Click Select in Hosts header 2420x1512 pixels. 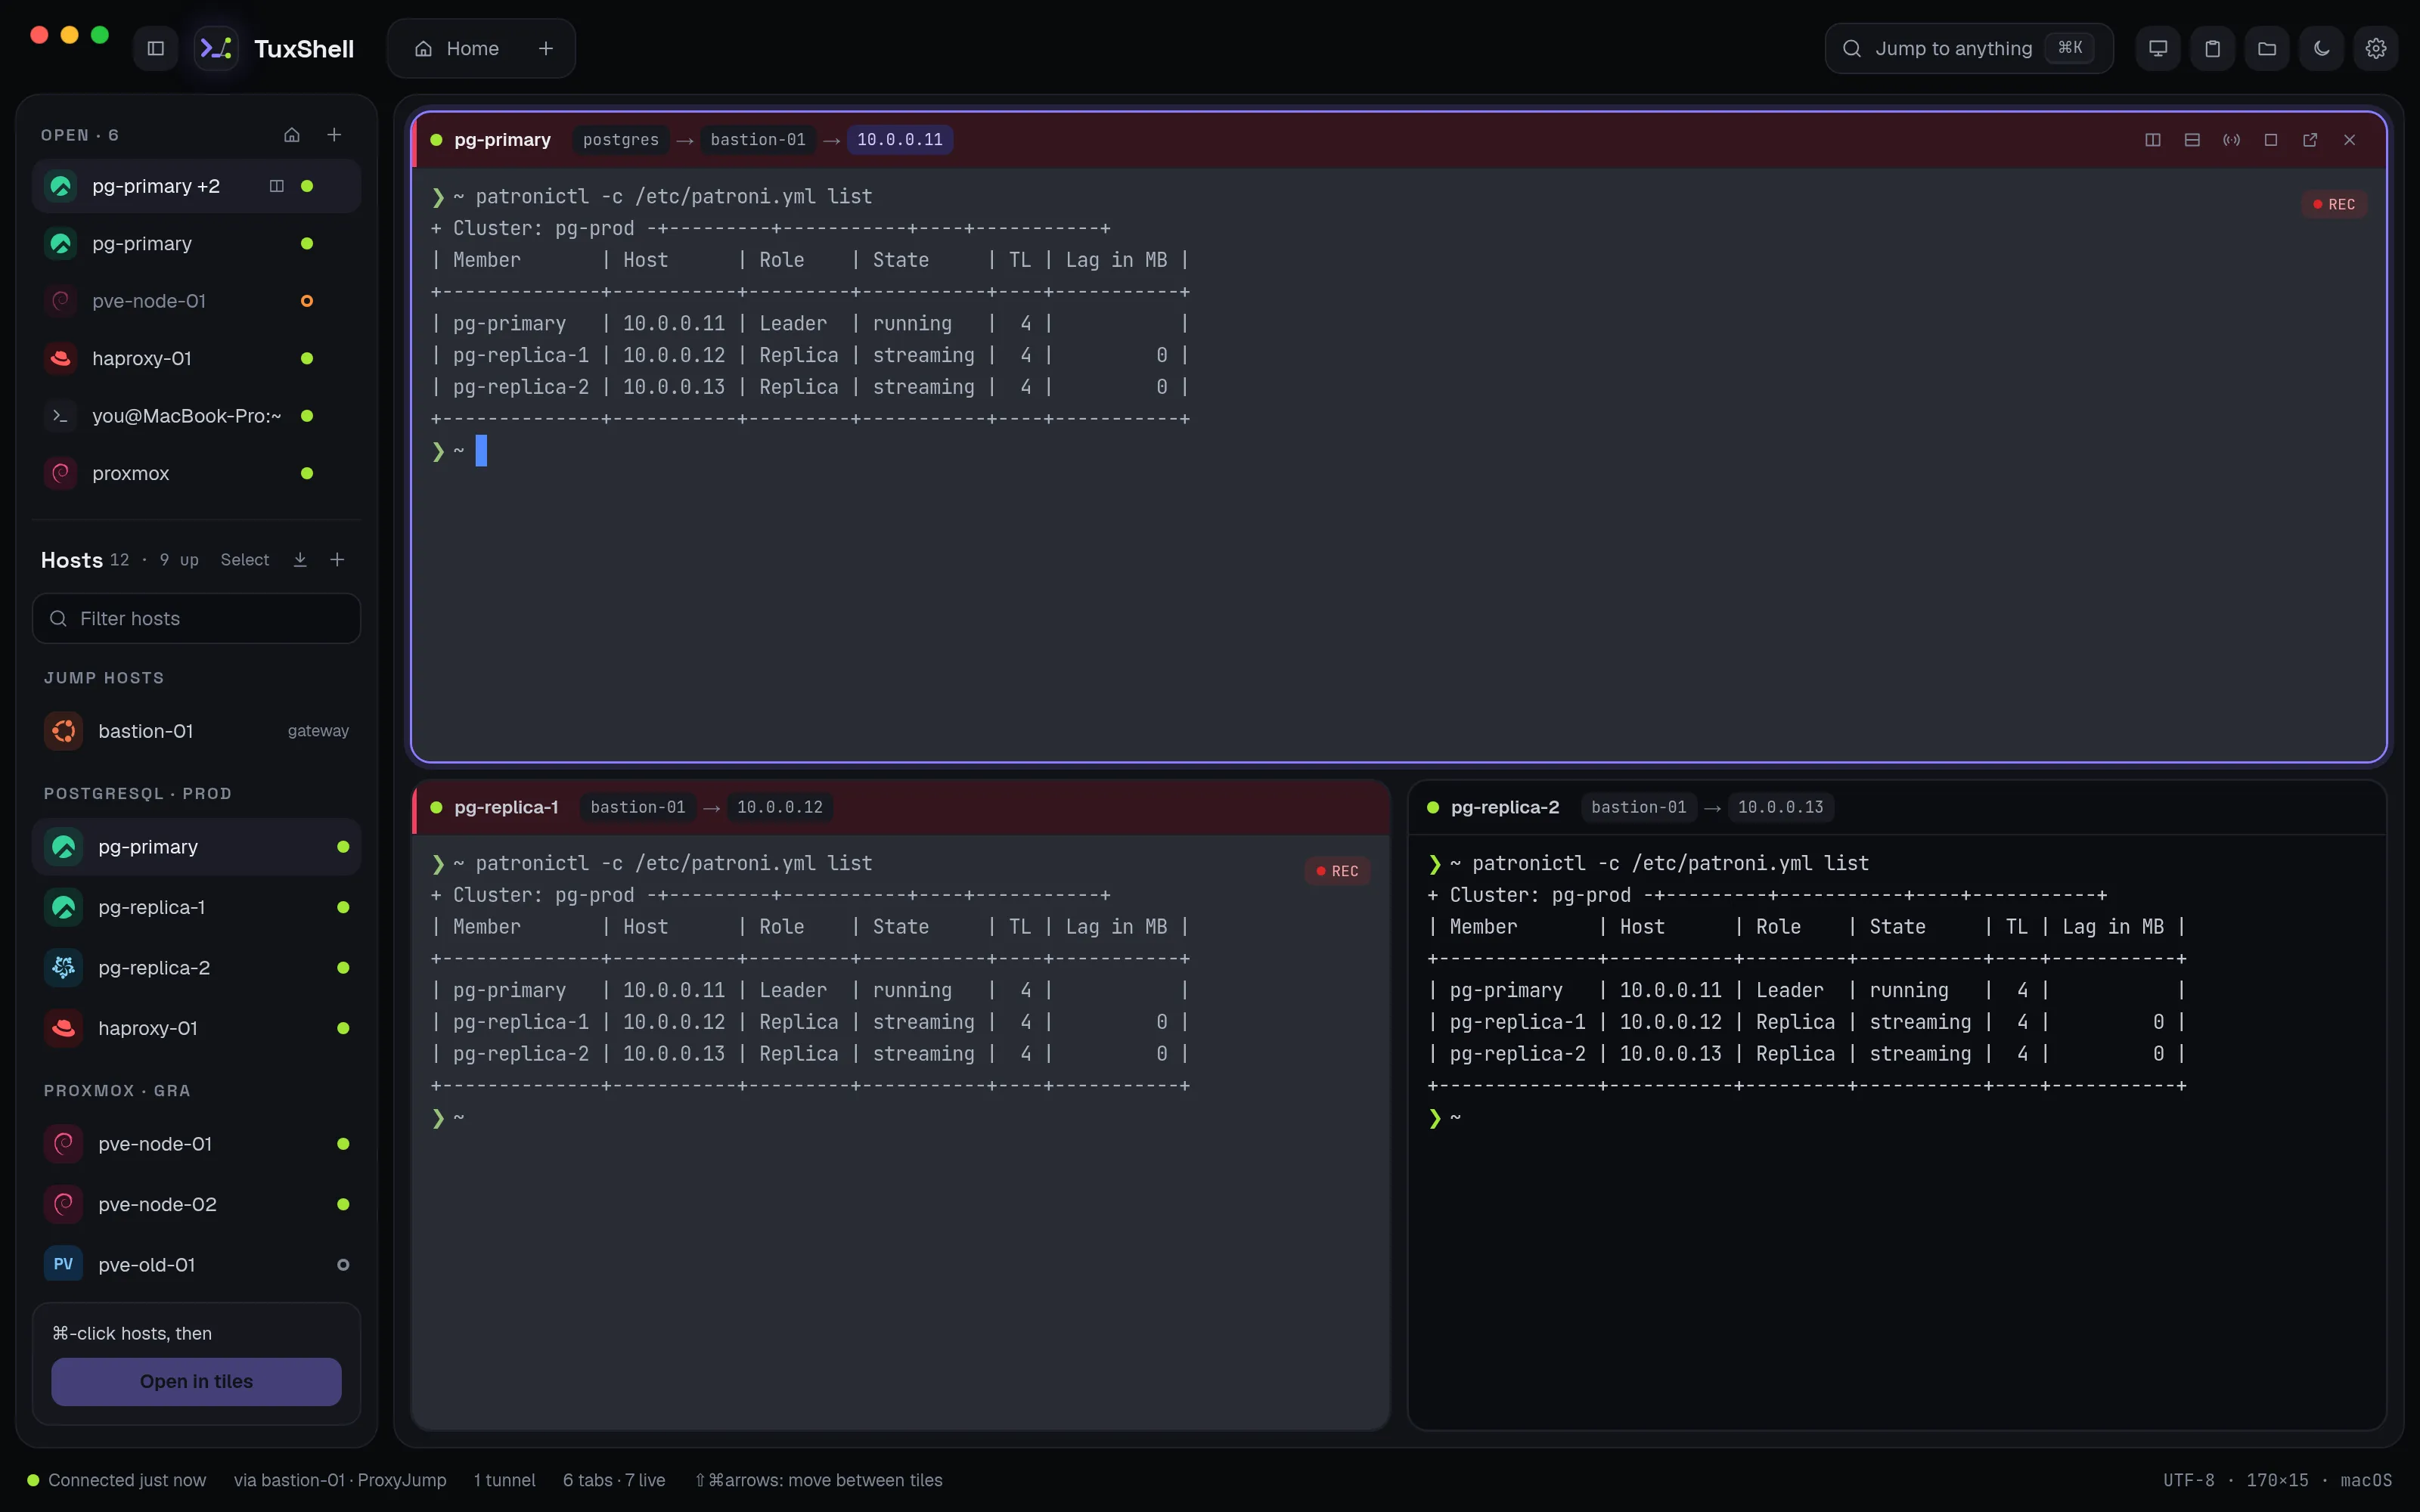[x=245, y=560]
